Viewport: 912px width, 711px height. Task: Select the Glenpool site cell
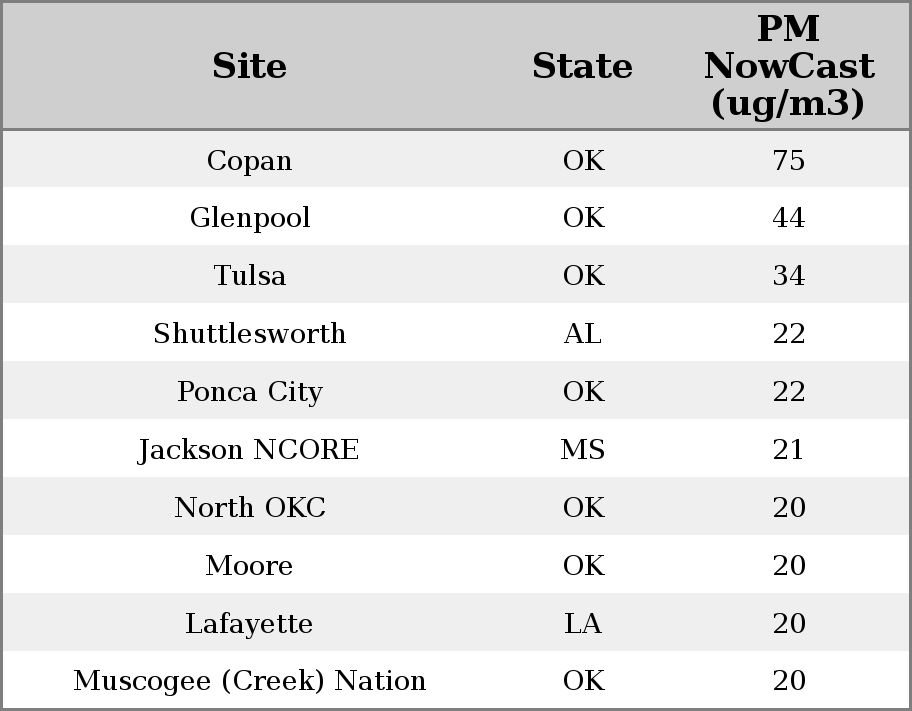coord(249,218)
